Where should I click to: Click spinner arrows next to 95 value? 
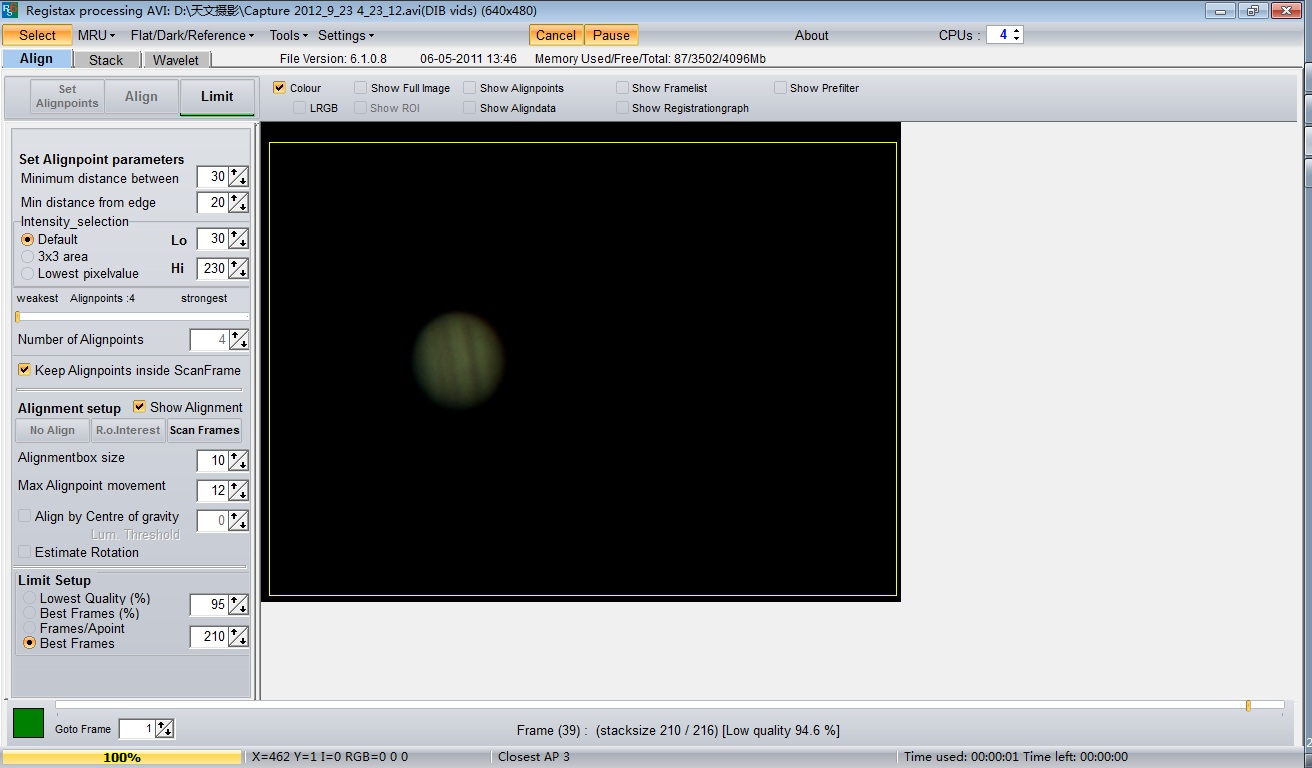pyautogui.click(x=238, y=605)
